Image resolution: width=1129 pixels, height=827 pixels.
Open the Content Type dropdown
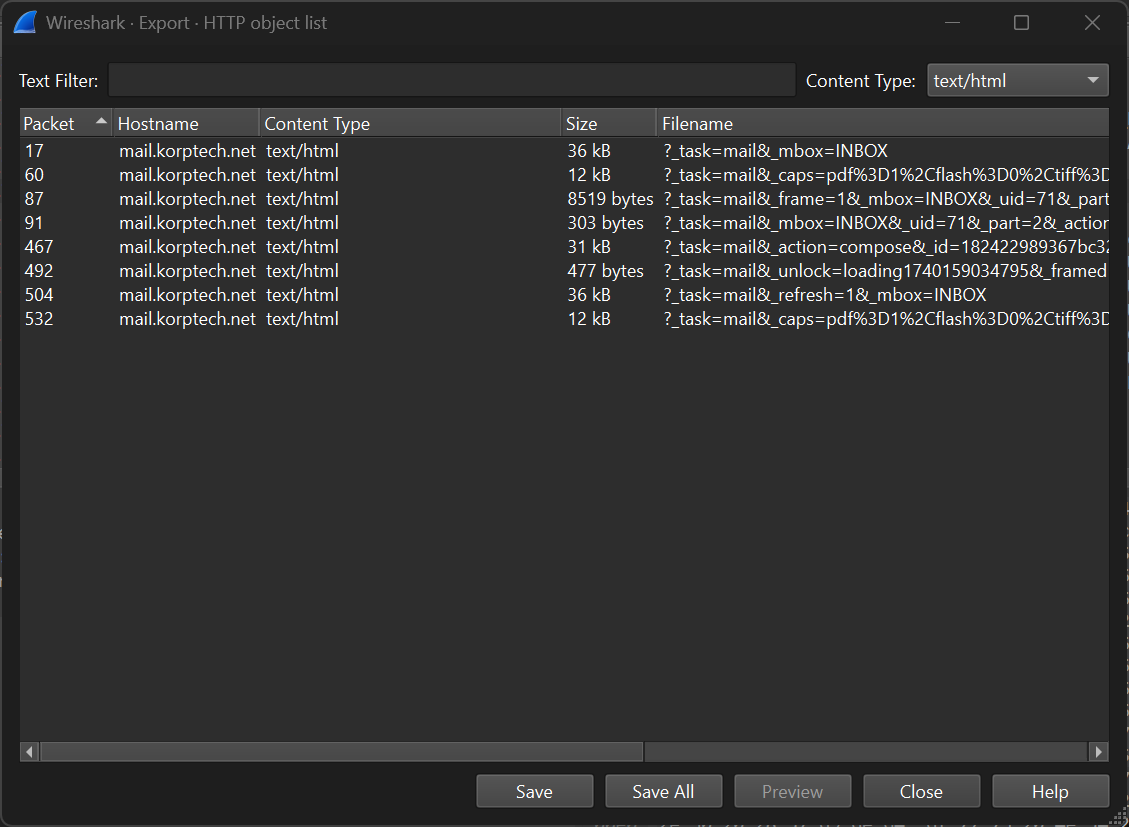pyautogui.click(x=1017, y=81)
